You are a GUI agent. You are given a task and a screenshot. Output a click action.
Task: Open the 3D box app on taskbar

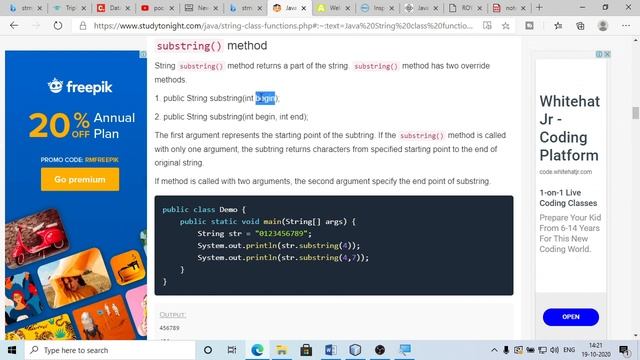pos(355,350)
